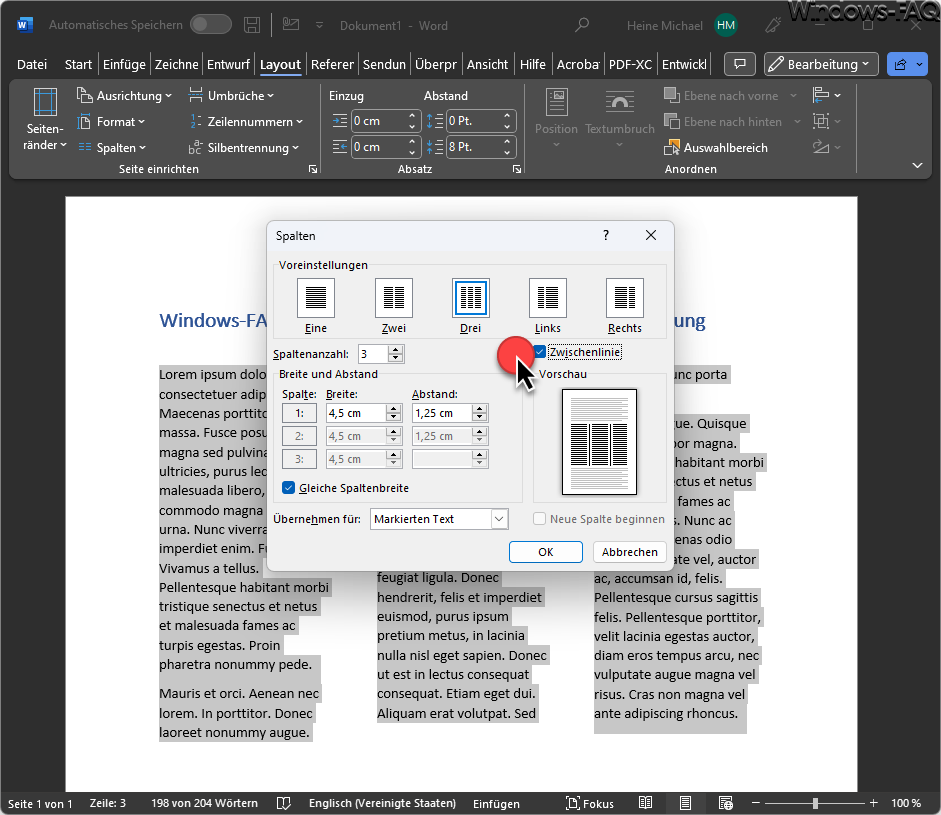Screen dimensions: 941x815
Task: Click the Abstand after 8 Pt. field
Action: (x=475, y=147)
